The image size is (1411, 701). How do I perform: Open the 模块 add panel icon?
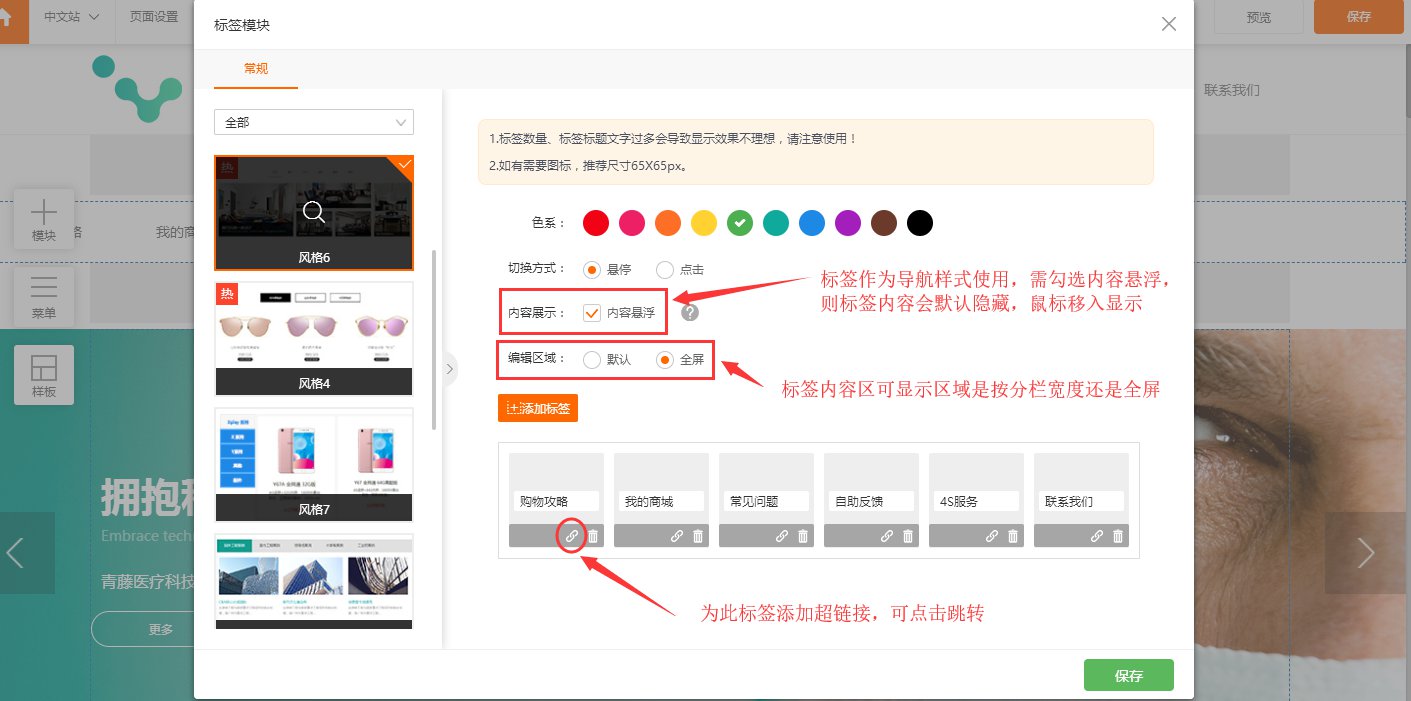(44, 219)
